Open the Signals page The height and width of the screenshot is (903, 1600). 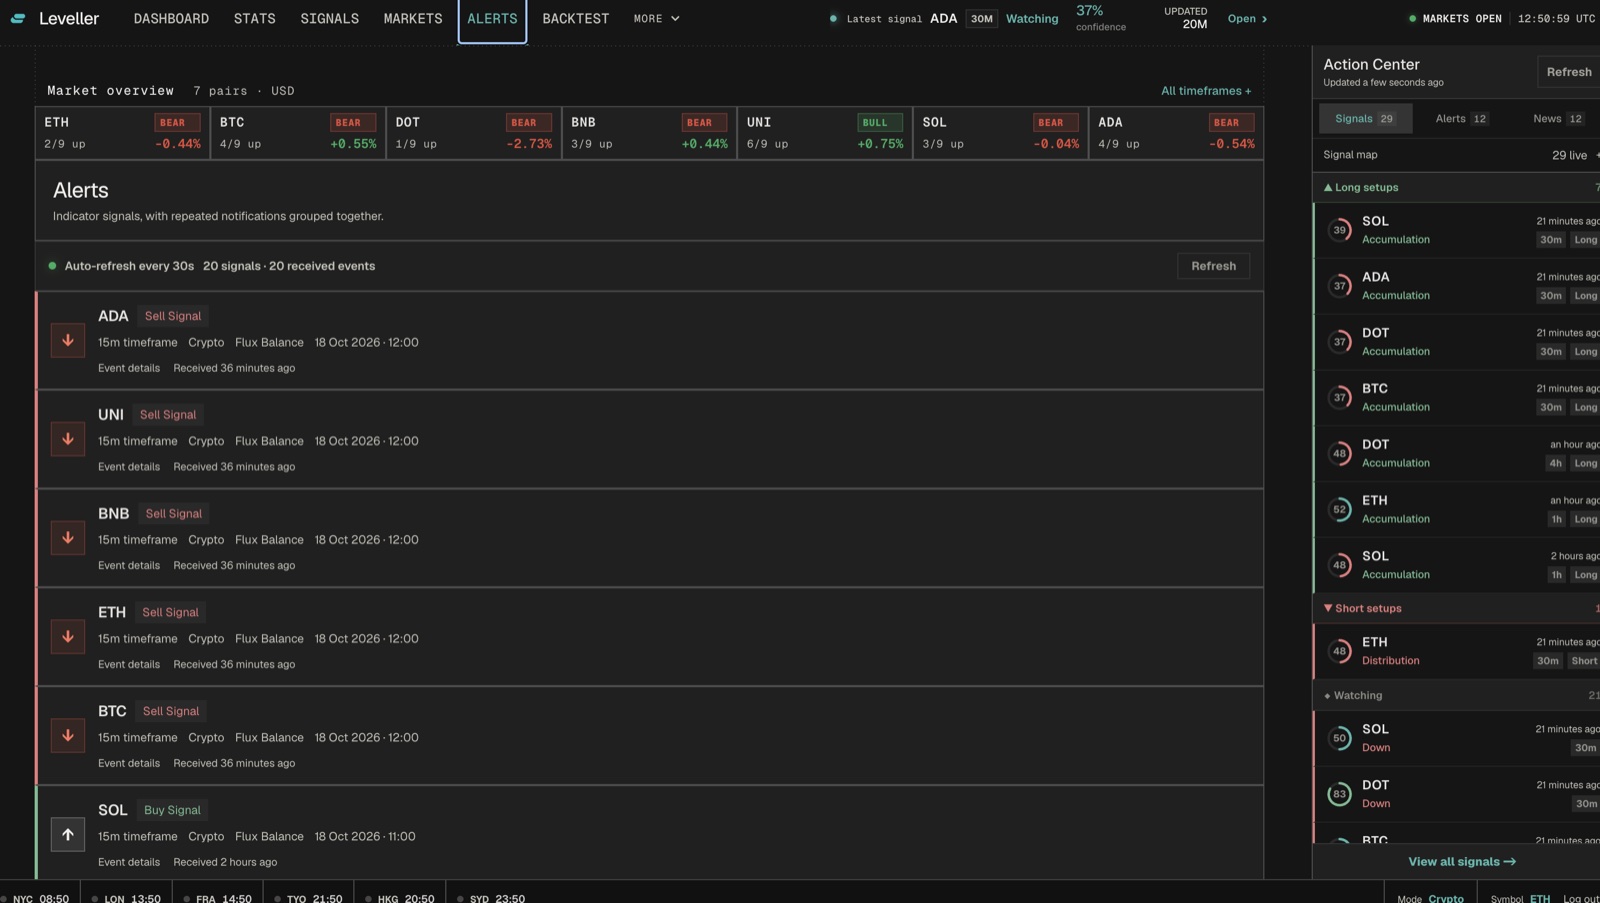(329, 19)
